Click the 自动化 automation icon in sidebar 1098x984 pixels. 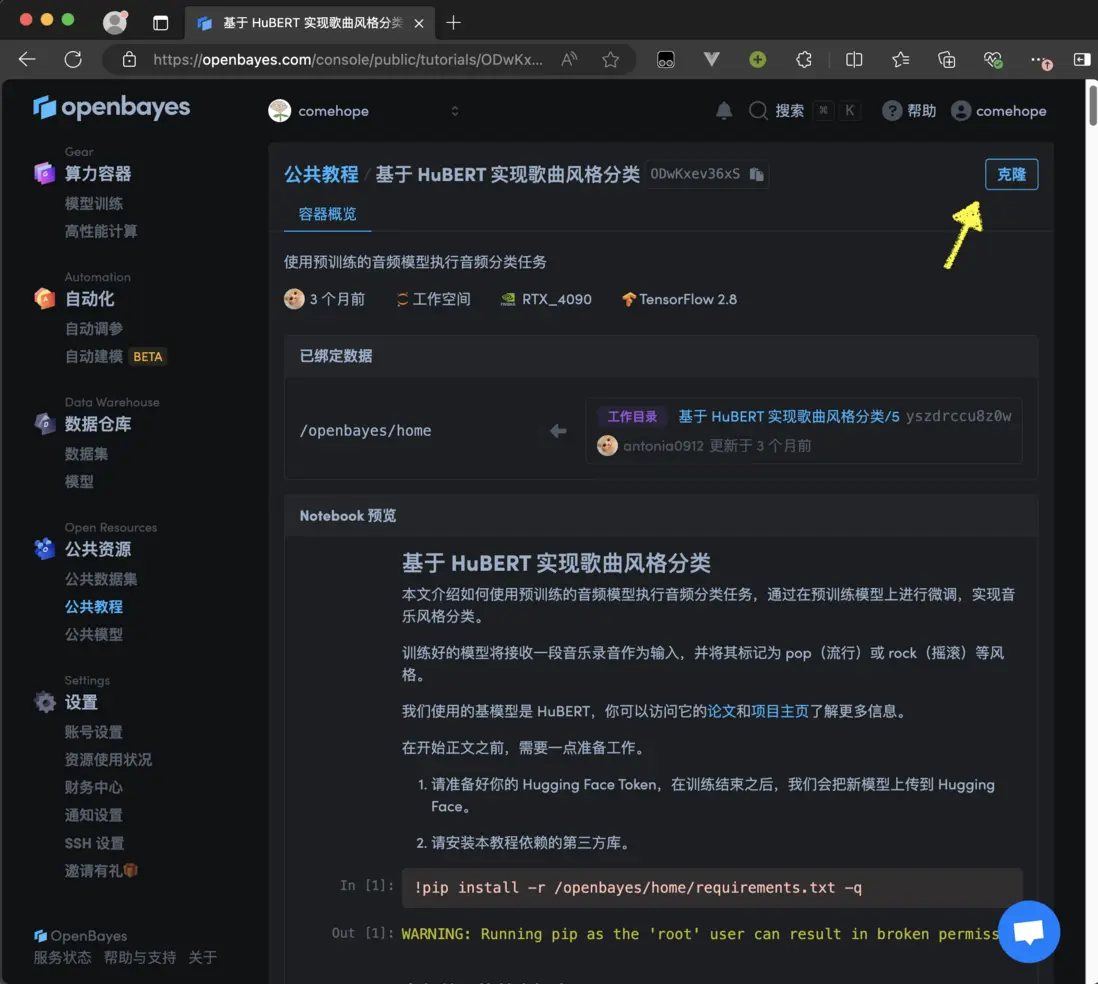[x=43, y=297]
